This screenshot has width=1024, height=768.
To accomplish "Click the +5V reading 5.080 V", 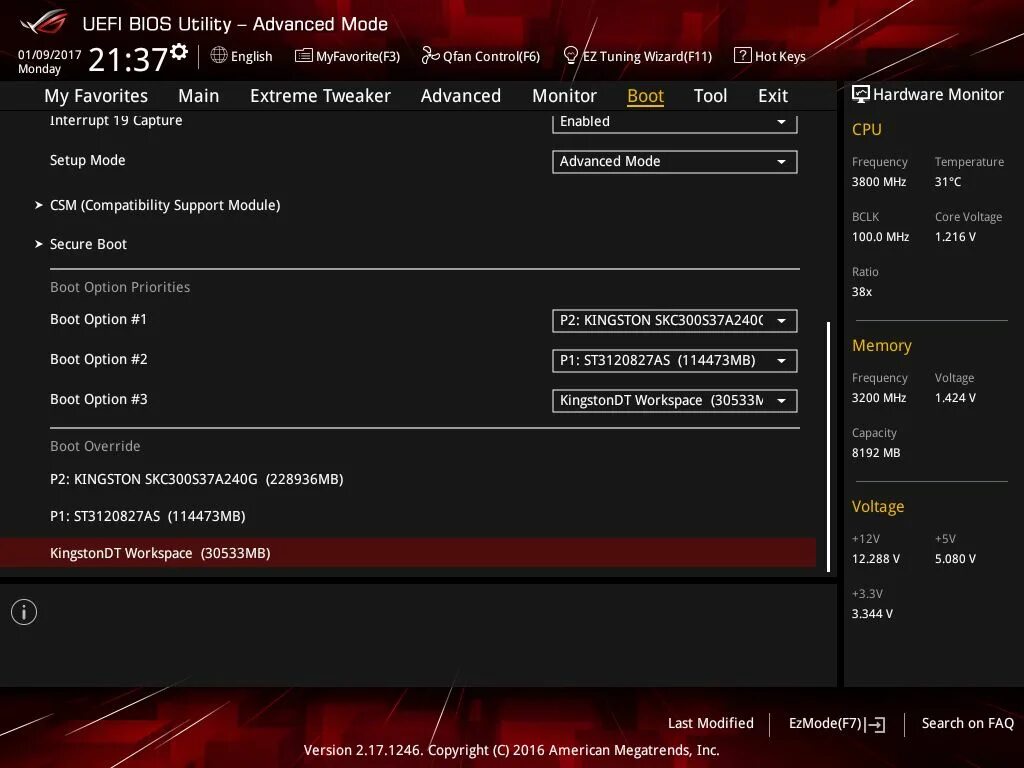I will point(955,559).
